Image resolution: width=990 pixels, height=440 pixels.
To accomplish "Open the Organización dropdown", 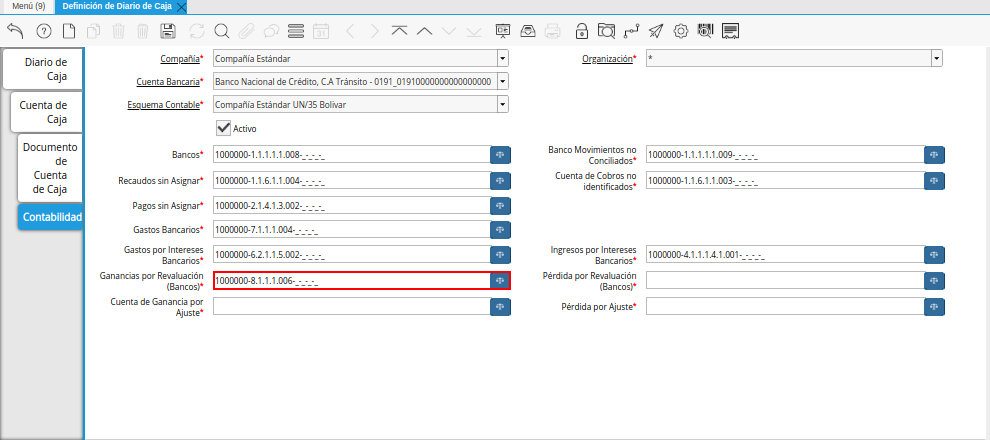I will click(x=936, y=59).
